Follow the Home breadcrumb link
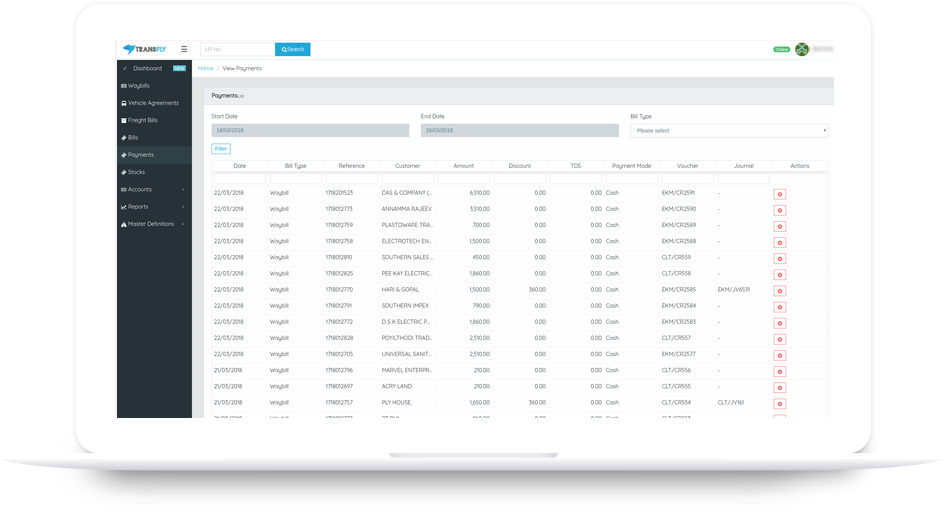The width and height of the screenshot is (945, 513). point(205,68)
